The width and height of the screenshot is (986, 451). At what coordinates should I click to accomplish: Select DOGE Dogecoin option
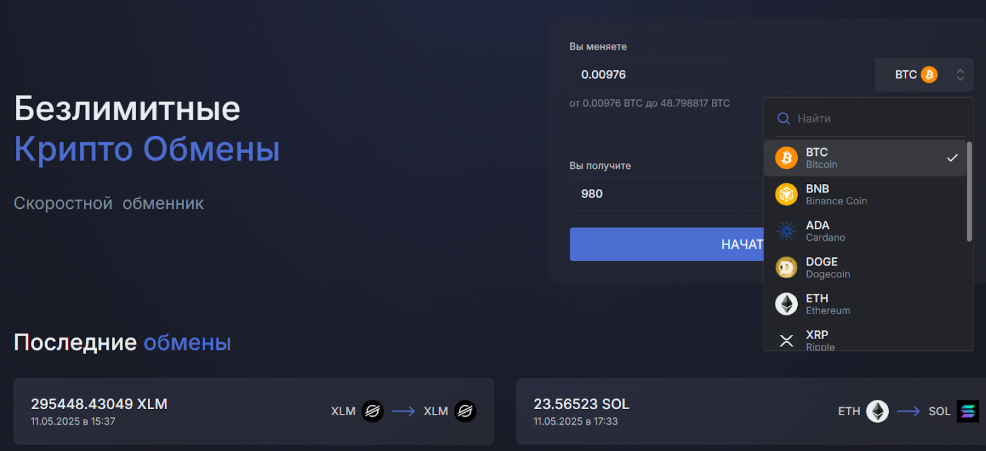tap(865, 267)
